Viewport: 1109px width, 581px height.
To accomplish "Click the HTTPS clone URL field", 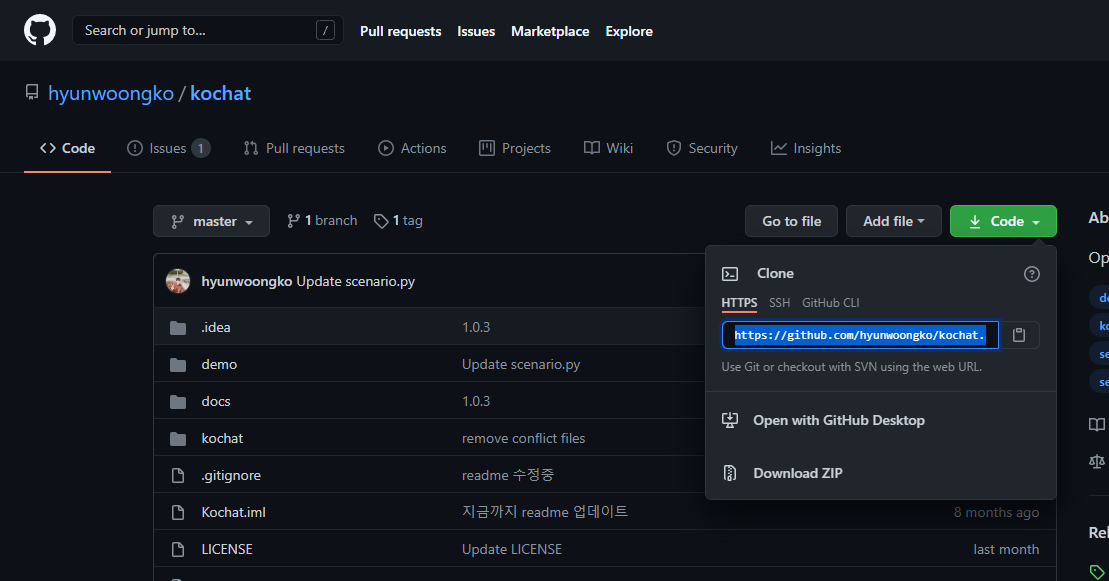I will [860, 335].
